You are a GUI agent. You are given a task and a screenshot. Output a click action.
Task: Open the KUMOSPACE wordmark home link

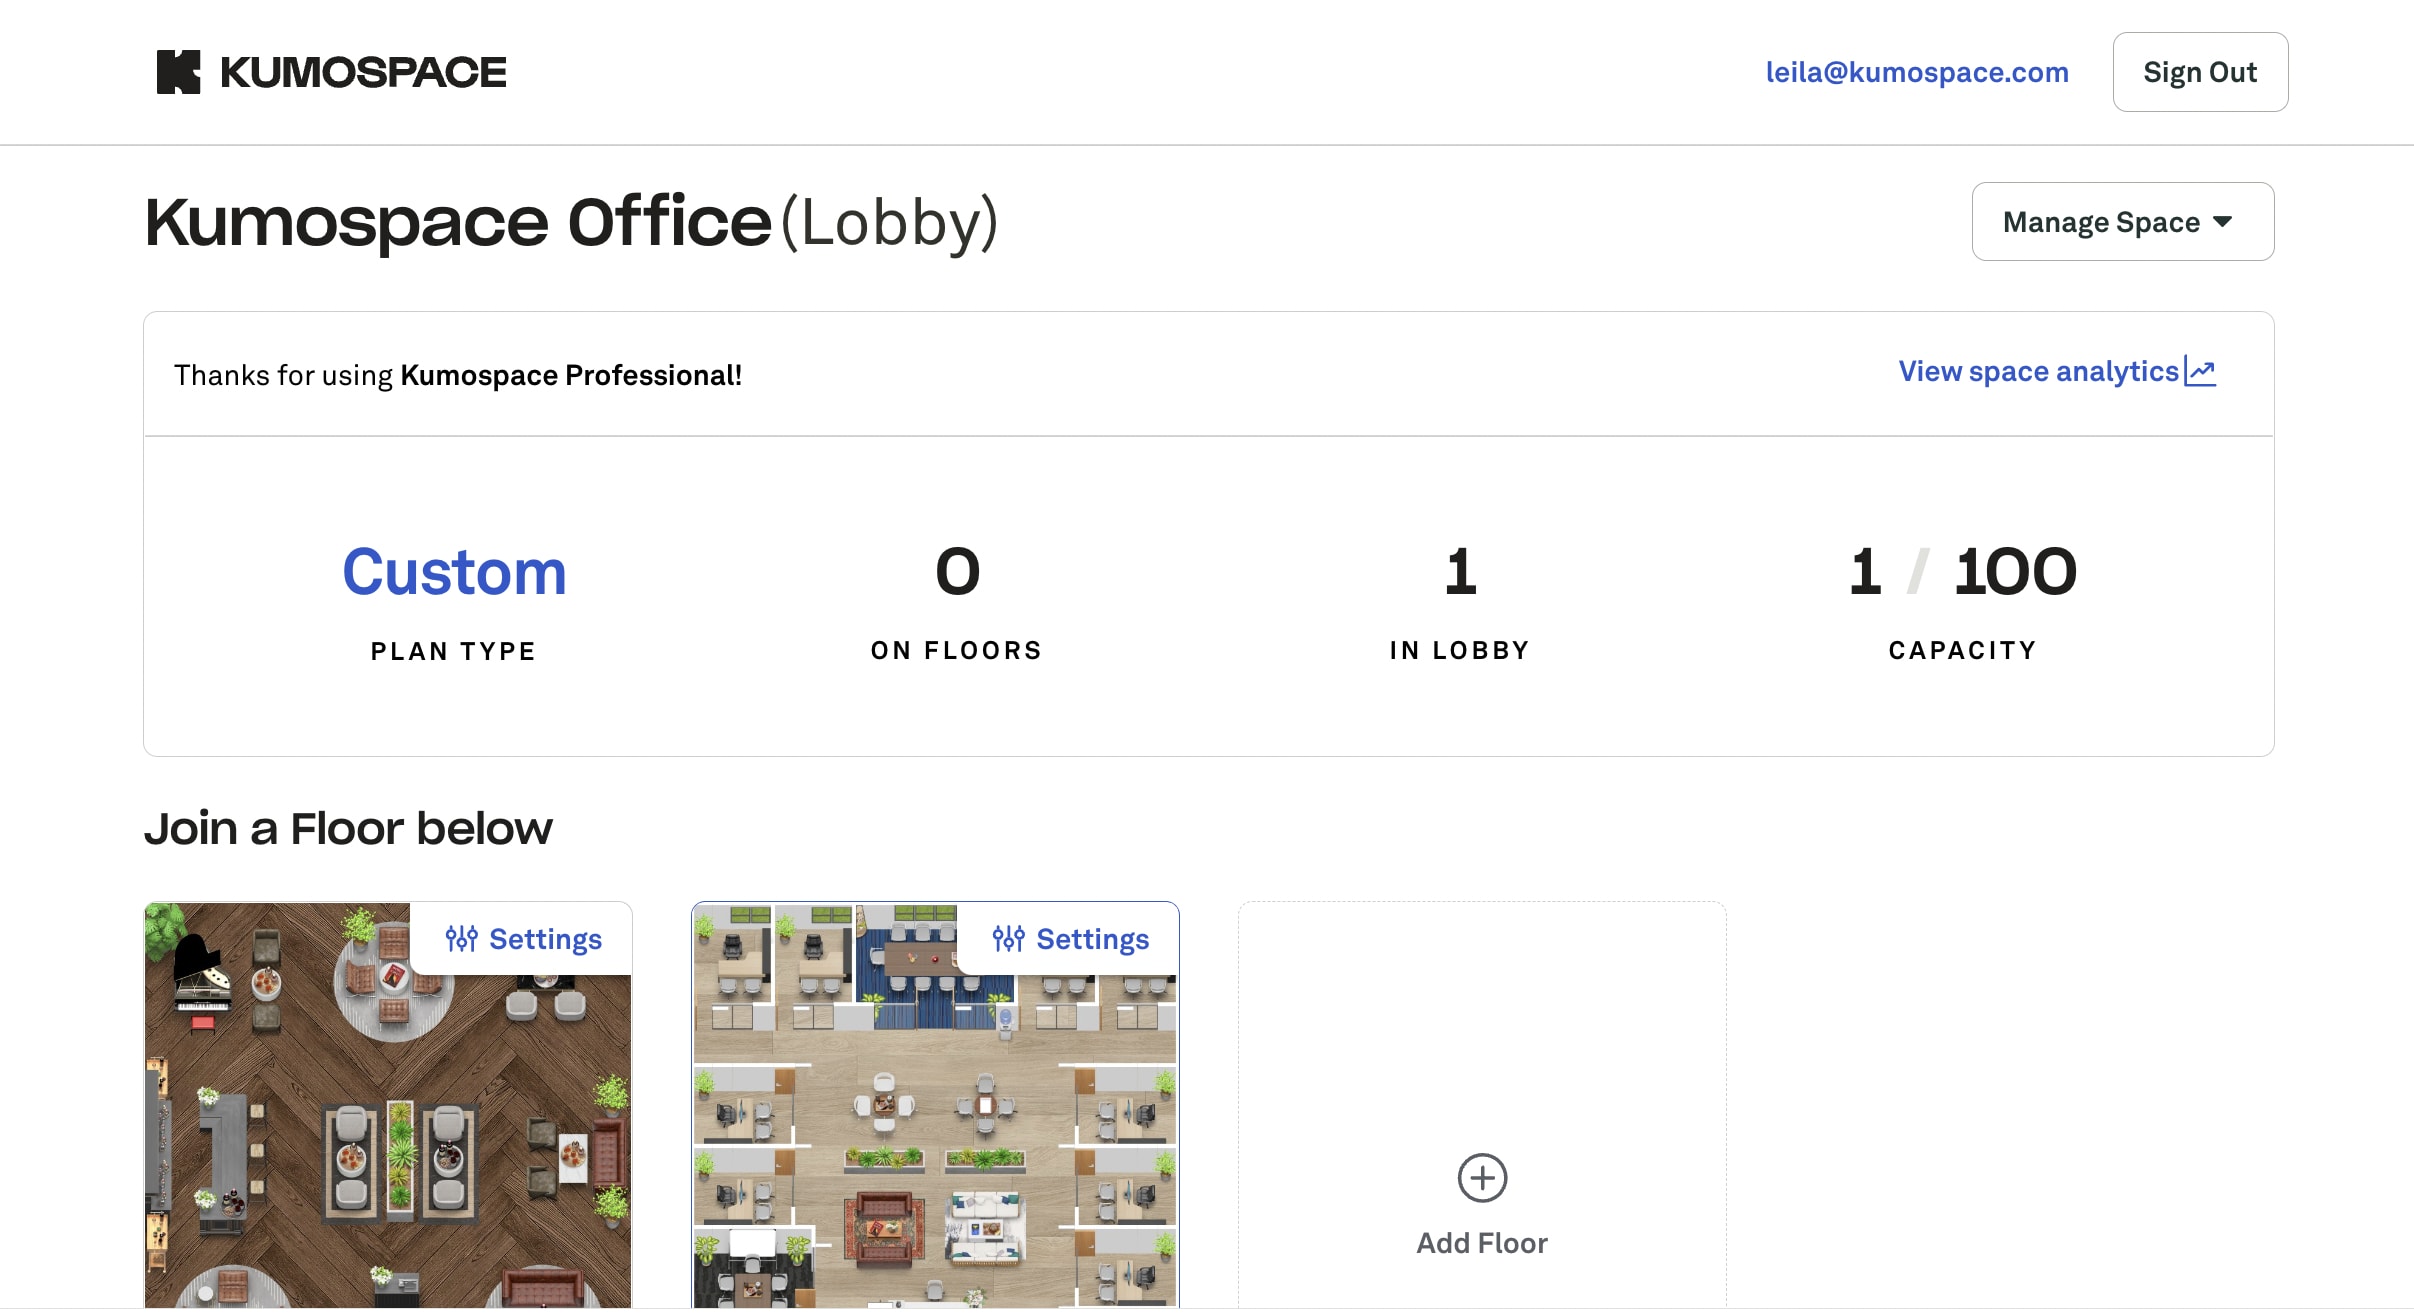pos(363,72)
